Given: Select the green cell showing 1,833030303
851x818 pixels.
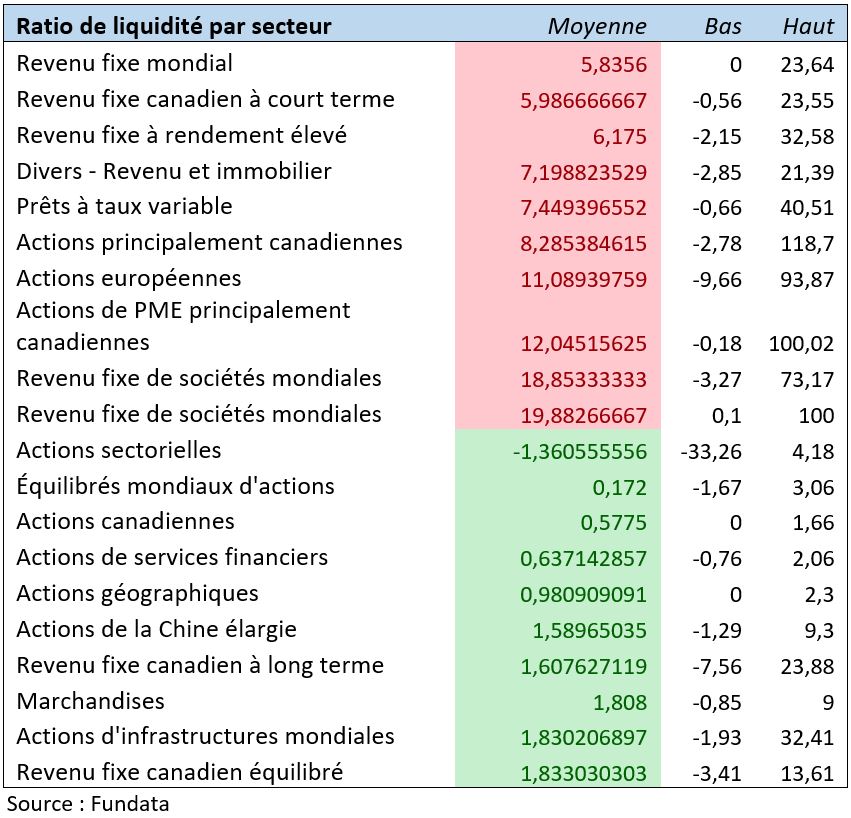Looking at the screenshot, I should 584,773.
